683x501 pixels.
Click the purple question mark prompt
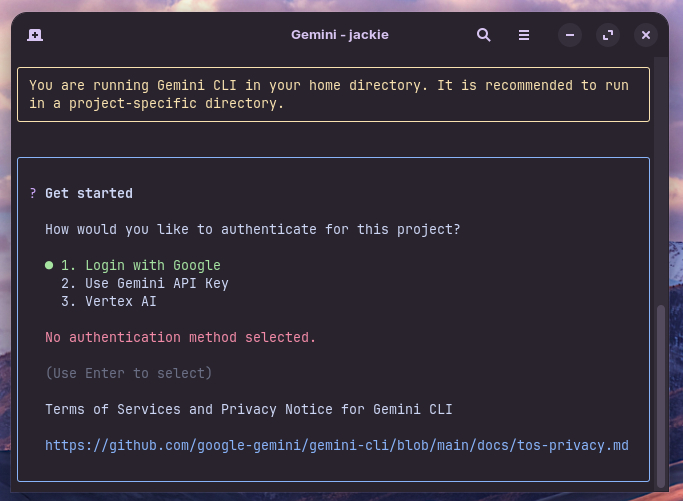click(x=33, y=194)
